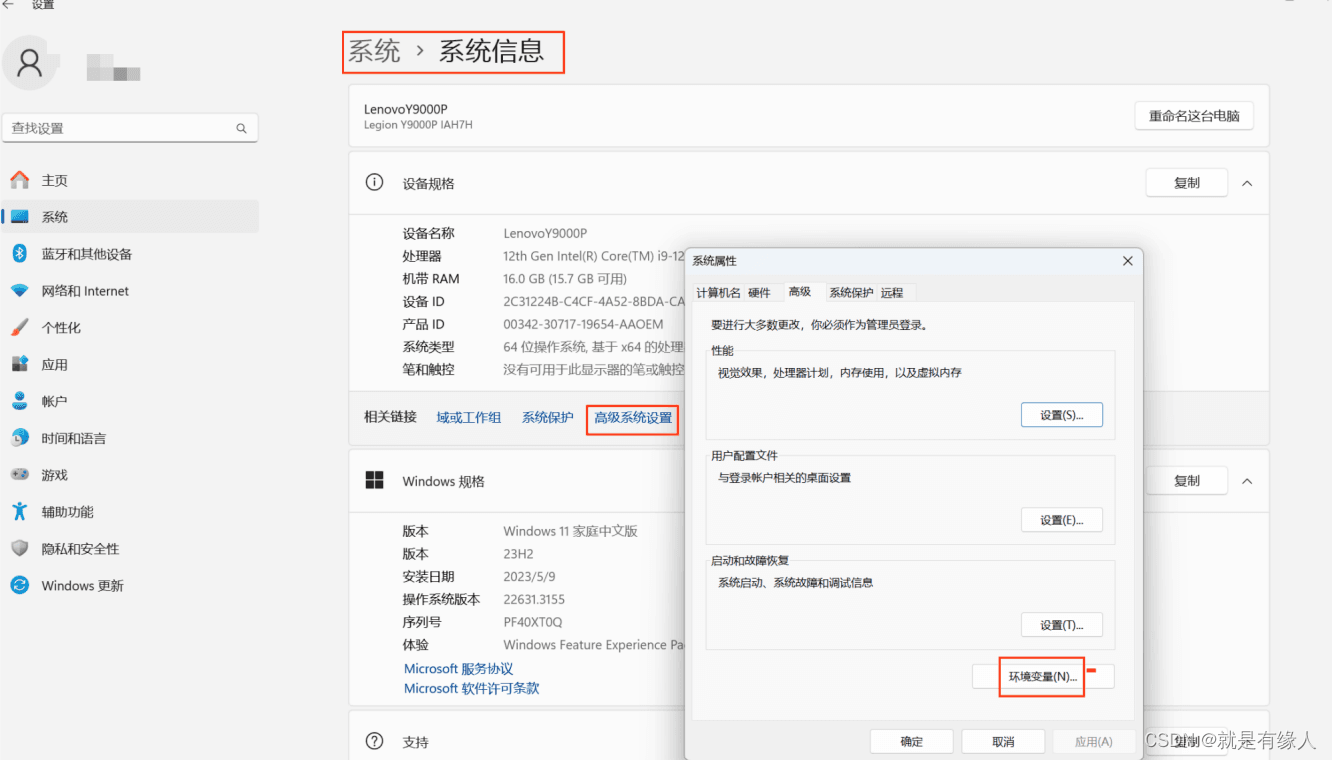
Task: Close the 系统属性 dialog
Action: tap(1128, 261)
